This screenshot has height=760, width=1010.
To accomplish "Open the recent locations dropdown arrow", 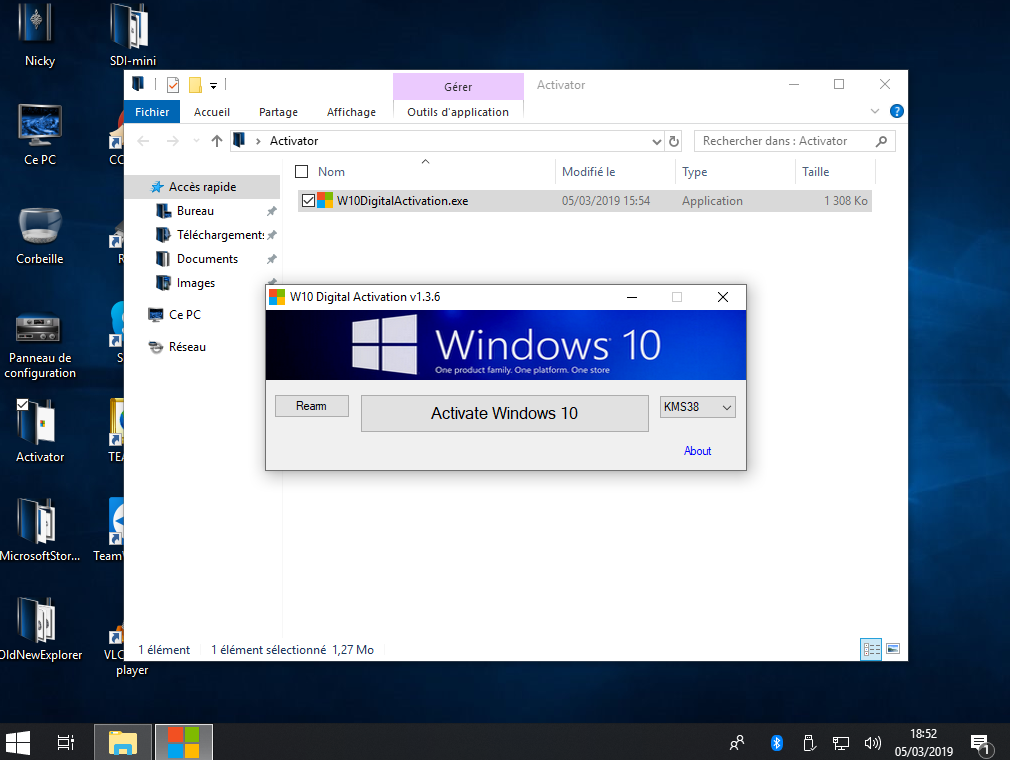I will click(x=196, y=141).
